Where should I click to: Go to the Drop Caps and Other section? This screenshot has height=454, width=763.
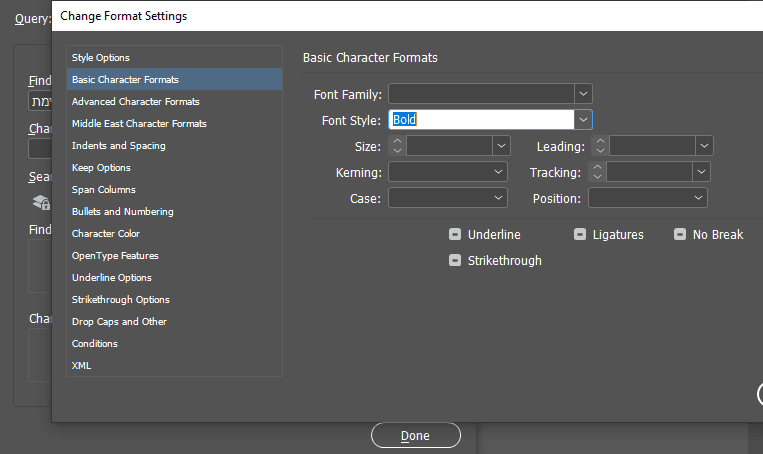tap(119, 322)
